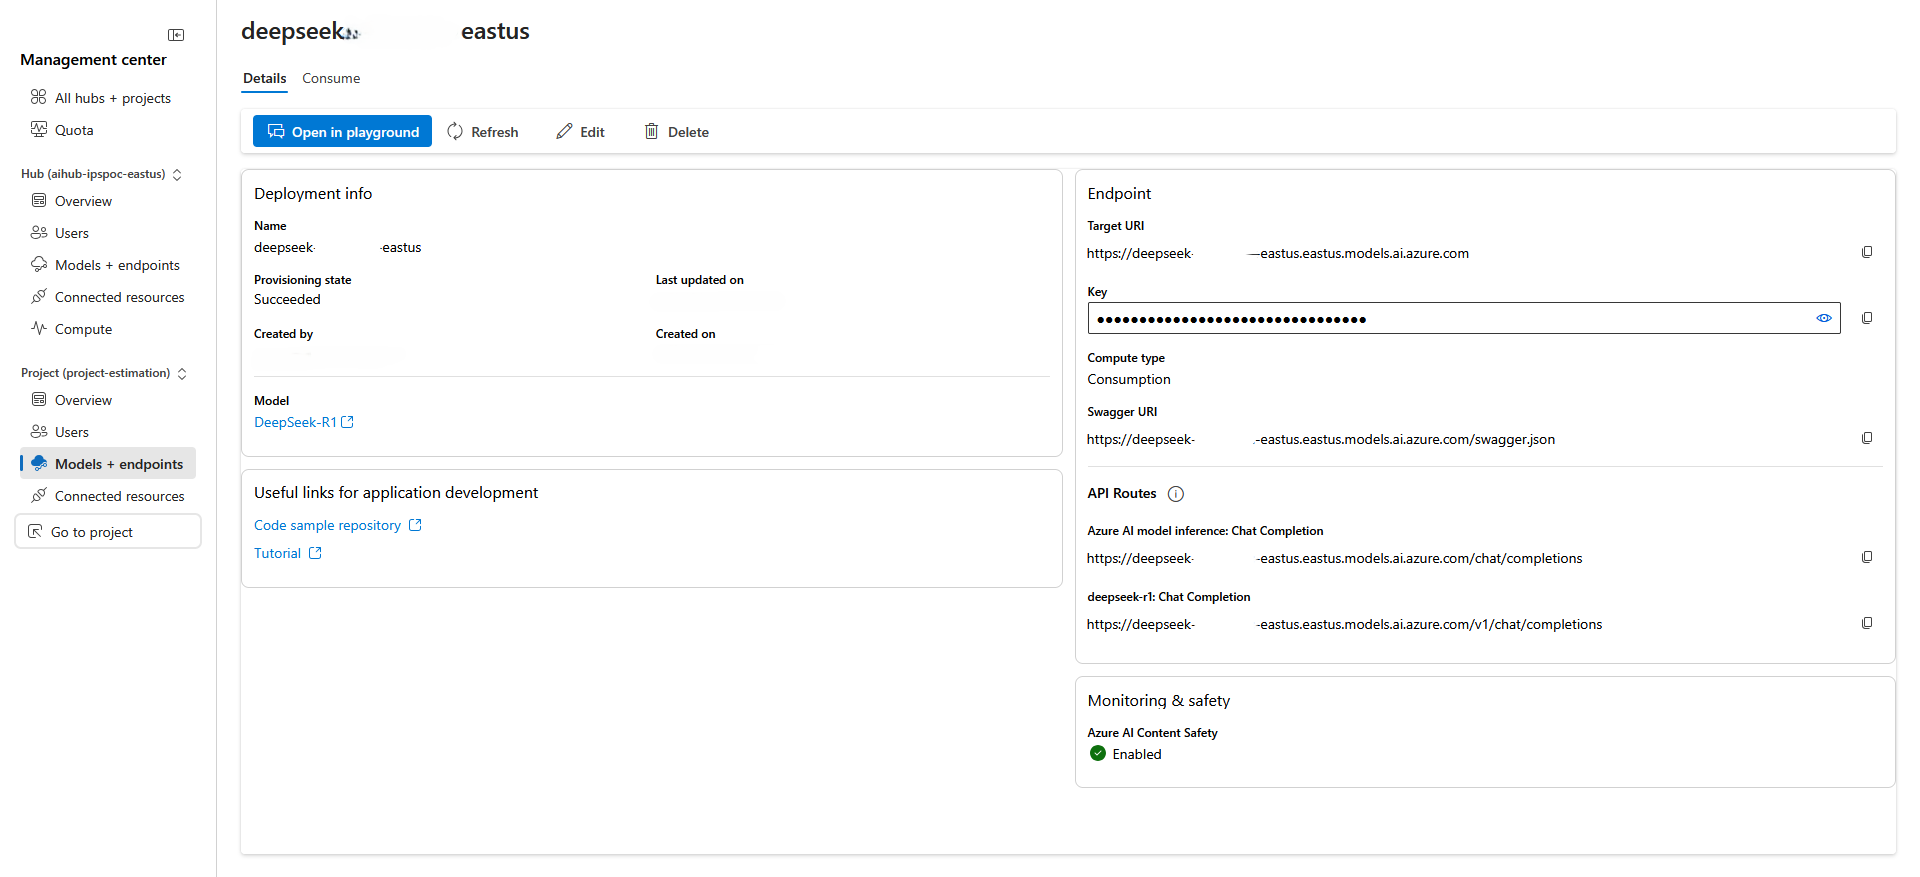This screenshot has height=877, width=1920.
Task: Collapse the sidebar panel icon
Action: coord(176,35)
